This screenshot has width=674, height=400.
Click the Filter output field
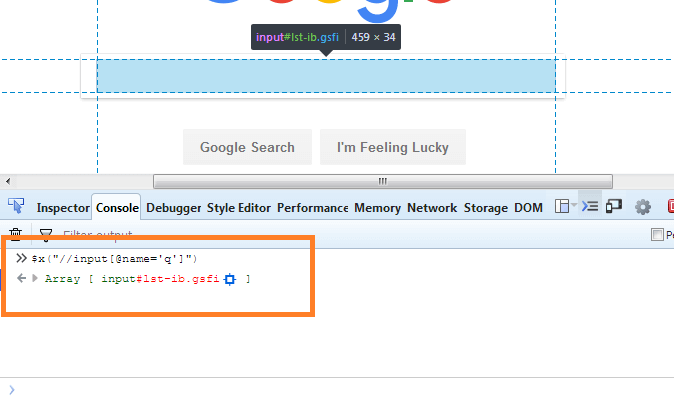[98, 235]
